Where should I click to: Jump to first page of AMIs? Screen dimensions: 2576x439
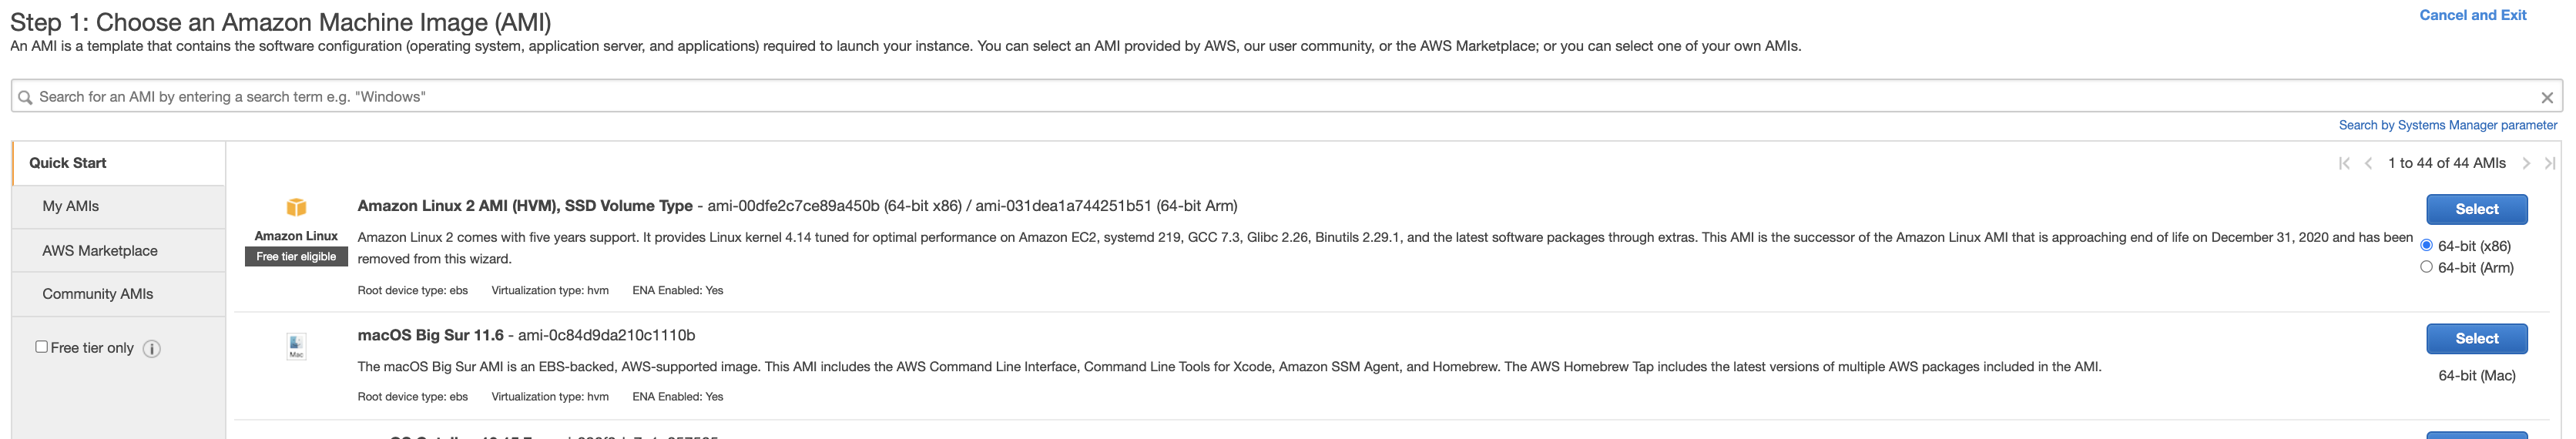tap(2344, 164)
